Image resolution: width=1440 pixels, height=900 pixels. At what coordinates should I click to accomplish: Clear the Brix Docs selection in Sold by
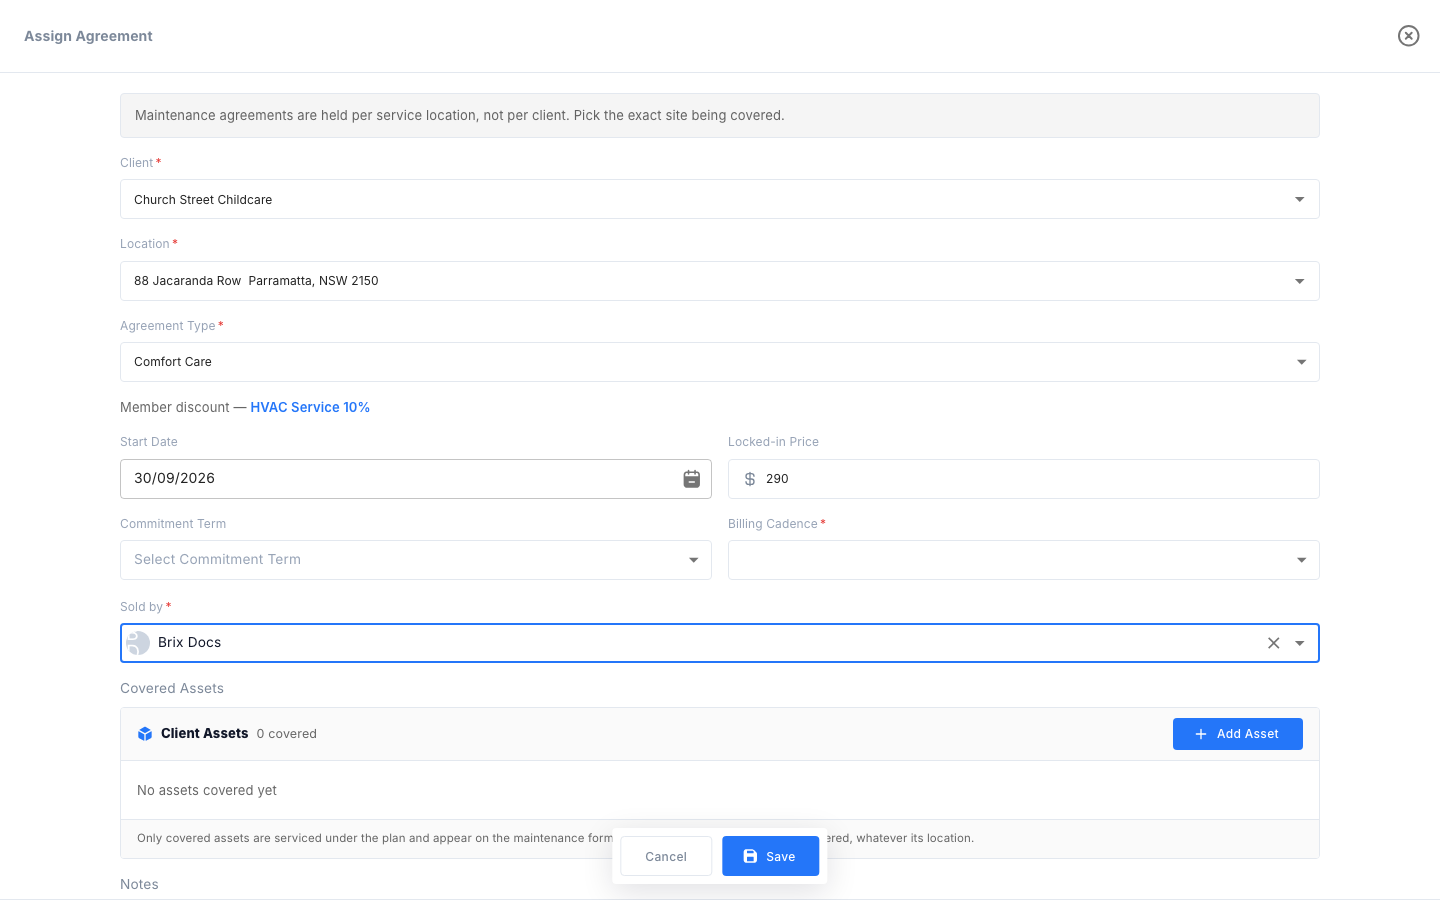1273,643
